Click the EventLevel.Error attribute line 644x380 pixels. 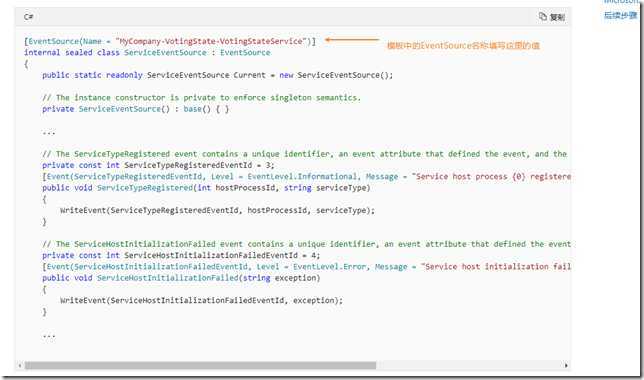(x=306, y=267)
